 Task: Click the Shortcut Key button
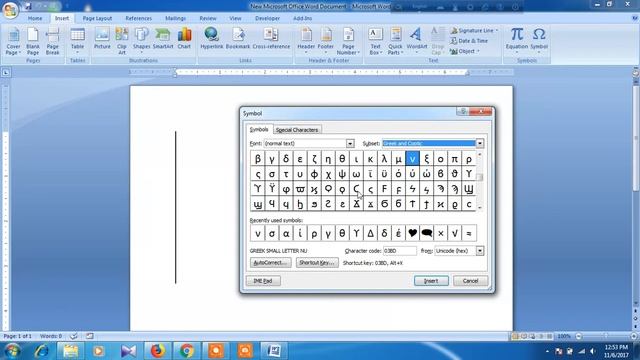(317, 262)
